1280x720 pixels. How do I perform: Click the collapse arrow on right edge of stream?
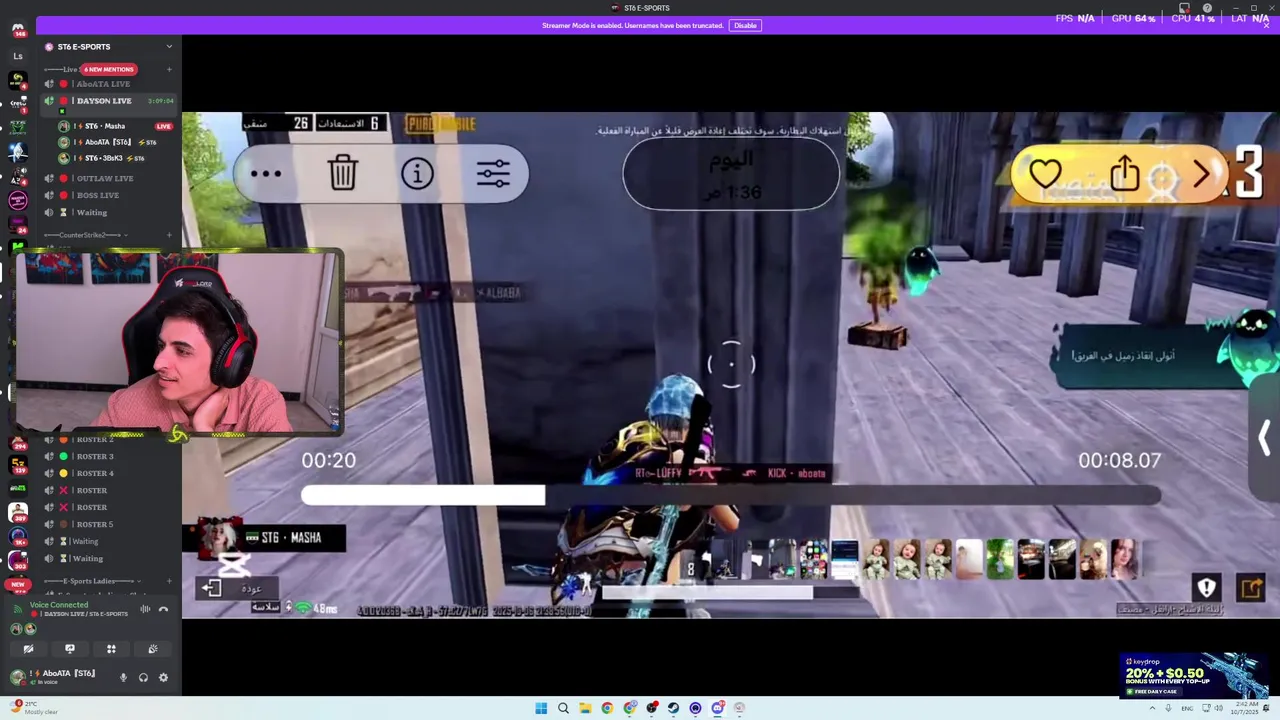tap(1264, 437)
